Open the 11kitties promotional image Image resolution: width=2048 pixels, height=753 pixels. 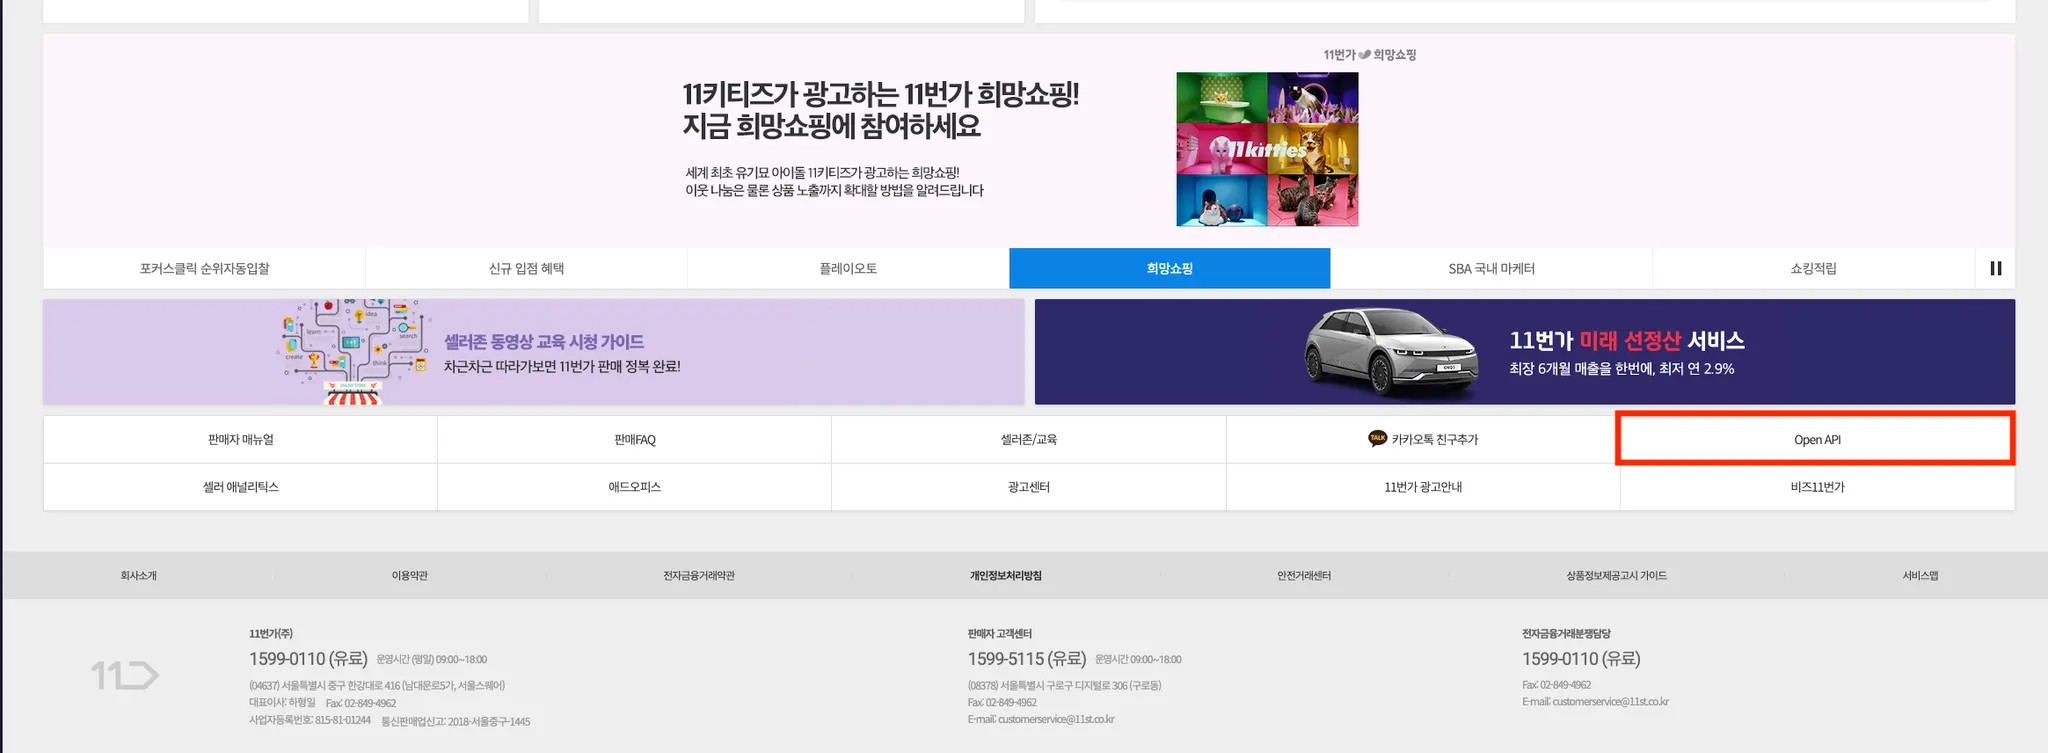pos(1267,149)
